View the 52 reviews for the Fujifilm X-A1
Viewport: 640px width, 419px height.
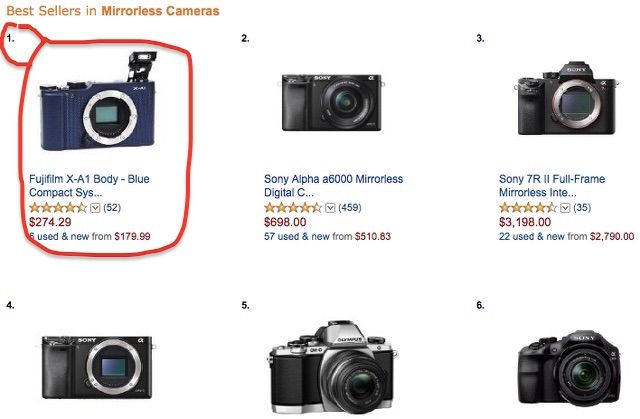[112, 208]
